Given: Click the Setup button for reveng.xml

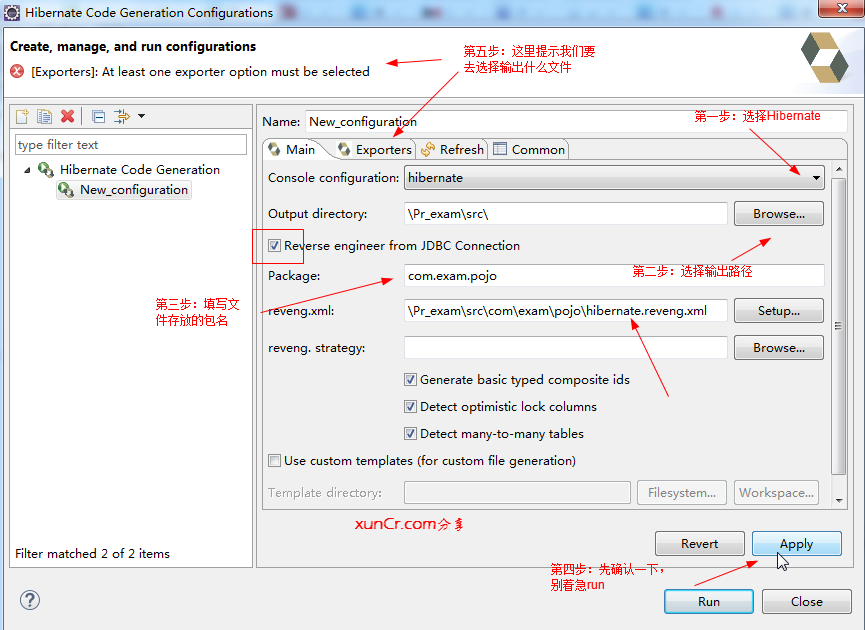Looking at the screenshot, I should (x=778, y=311).
